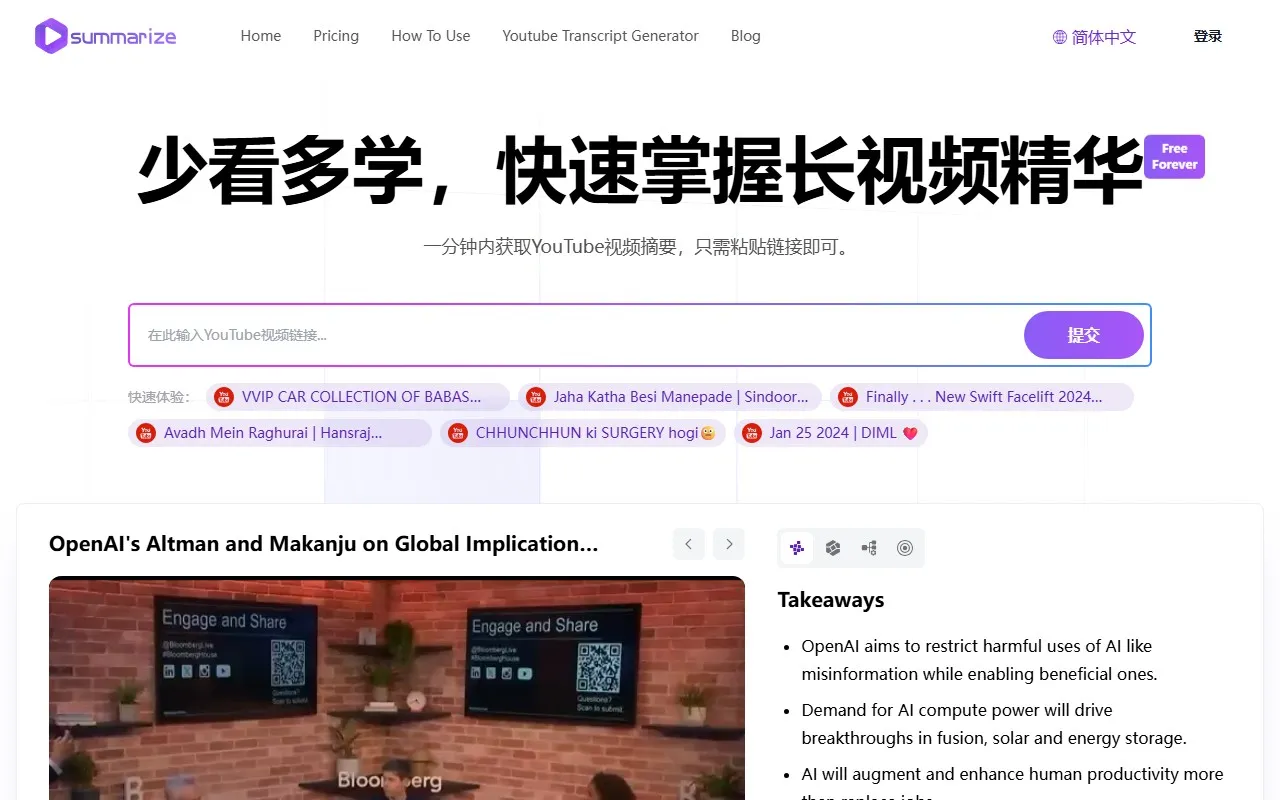Go to next example video arrow
1280x800 pixels.
[x=729, y=544]
